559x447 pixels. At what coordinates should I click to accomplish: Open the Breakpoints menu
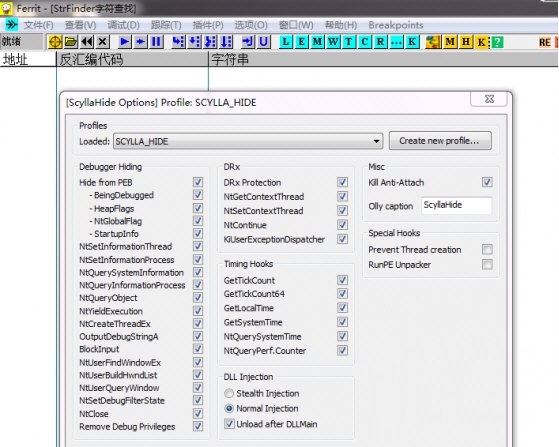click(396, 25)
